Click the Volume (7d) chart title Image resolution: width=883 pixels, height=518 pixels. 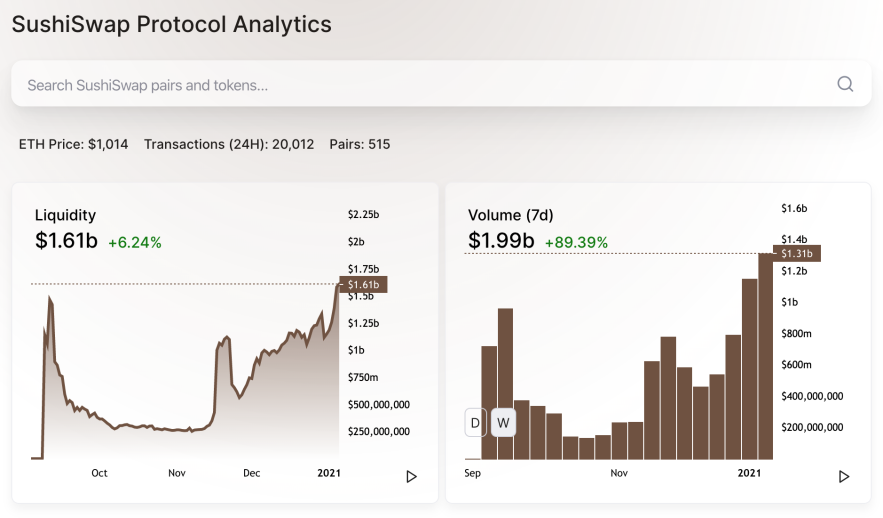pyautogui.click(x=511, y=215)
